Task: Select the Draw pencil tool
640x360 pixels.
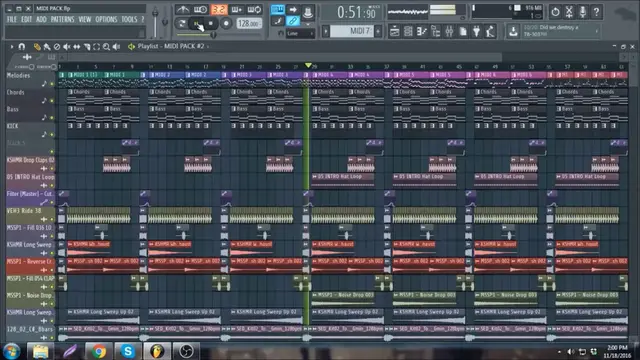Action: click(37, 47)
